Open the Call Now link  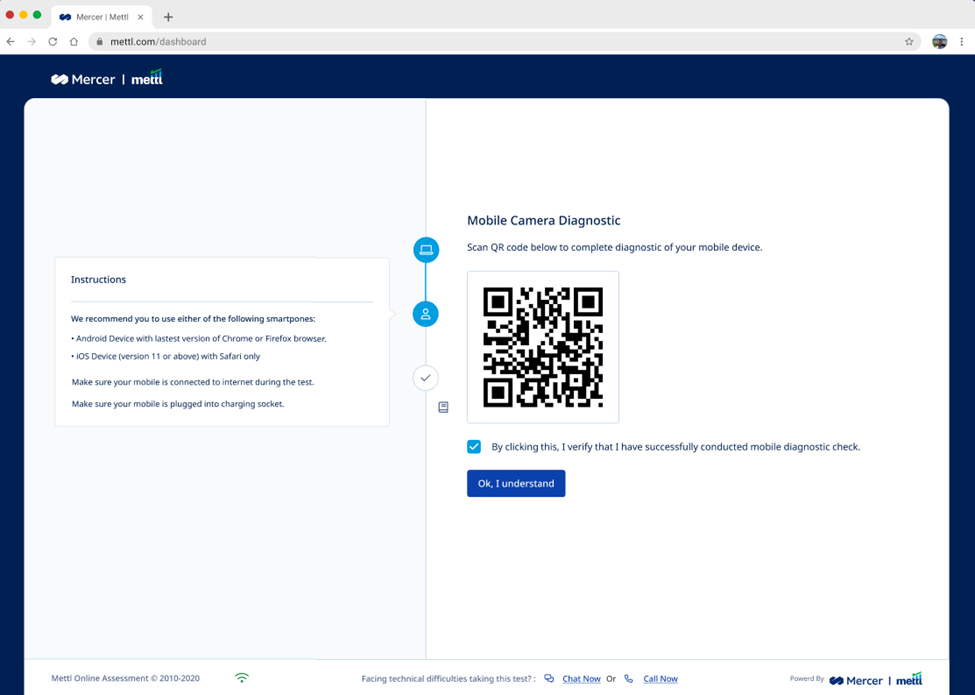click(660, 678)
